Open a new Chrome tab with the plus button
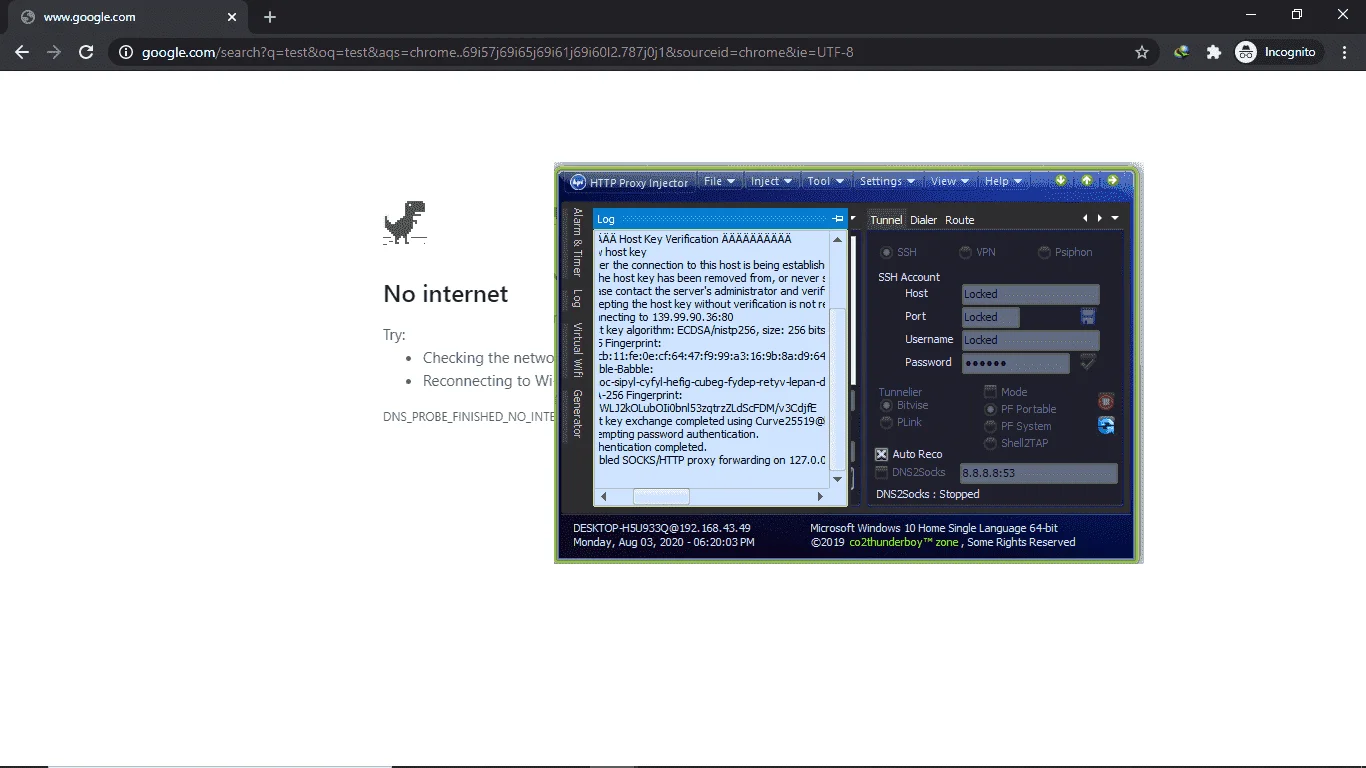Screen dimensions: 1366x768 [x=270, y=17]
